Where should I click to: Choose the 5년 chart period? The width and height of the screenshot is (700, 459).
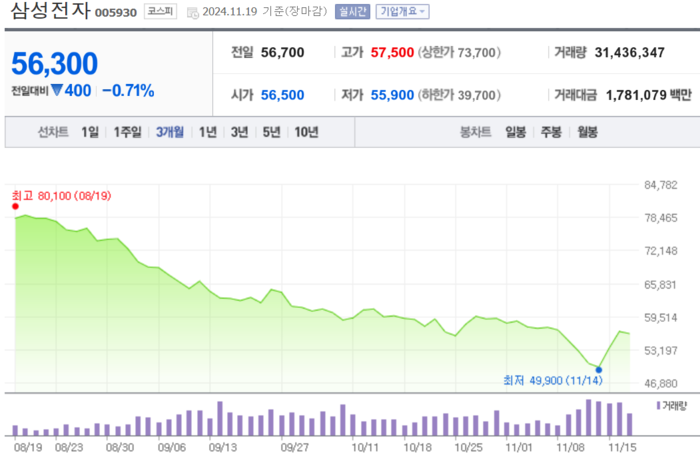point(271,132)
